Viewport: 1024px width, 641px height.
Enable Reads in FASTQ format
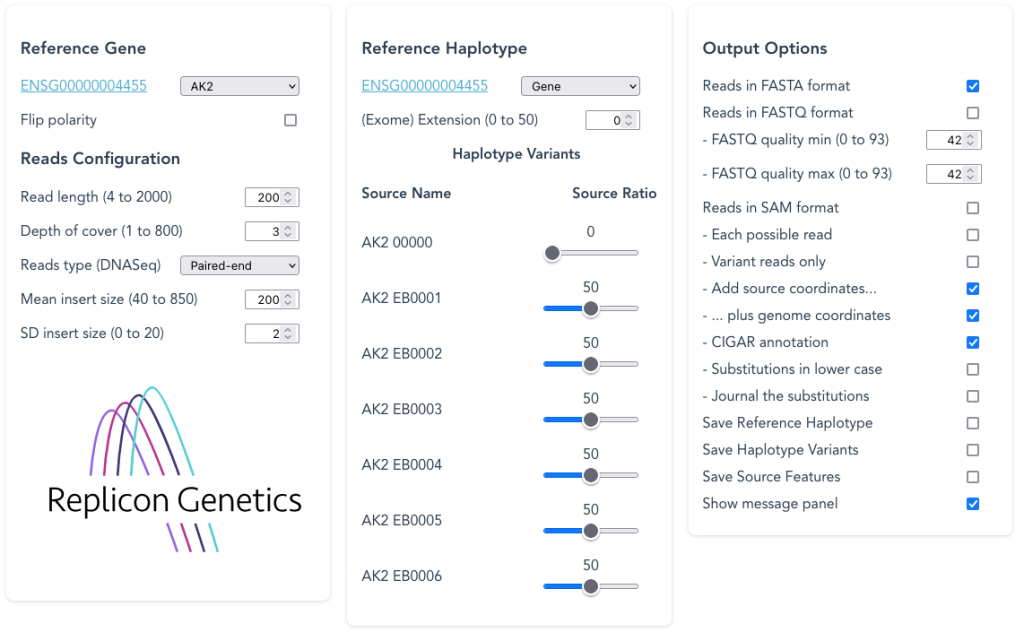point(973,113)
